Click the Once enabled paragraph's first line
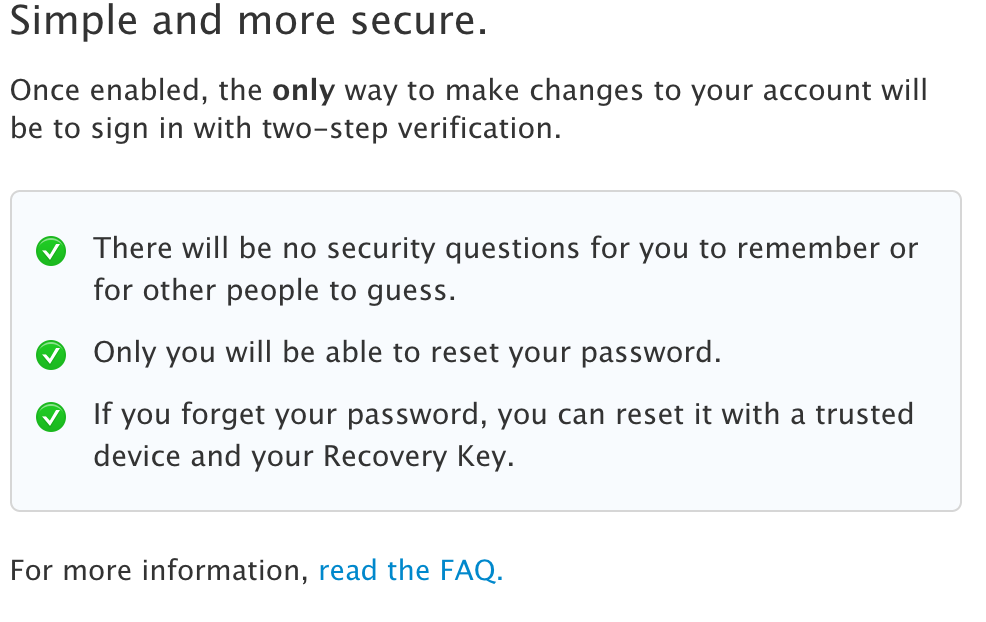 click(x=468, y=91)
